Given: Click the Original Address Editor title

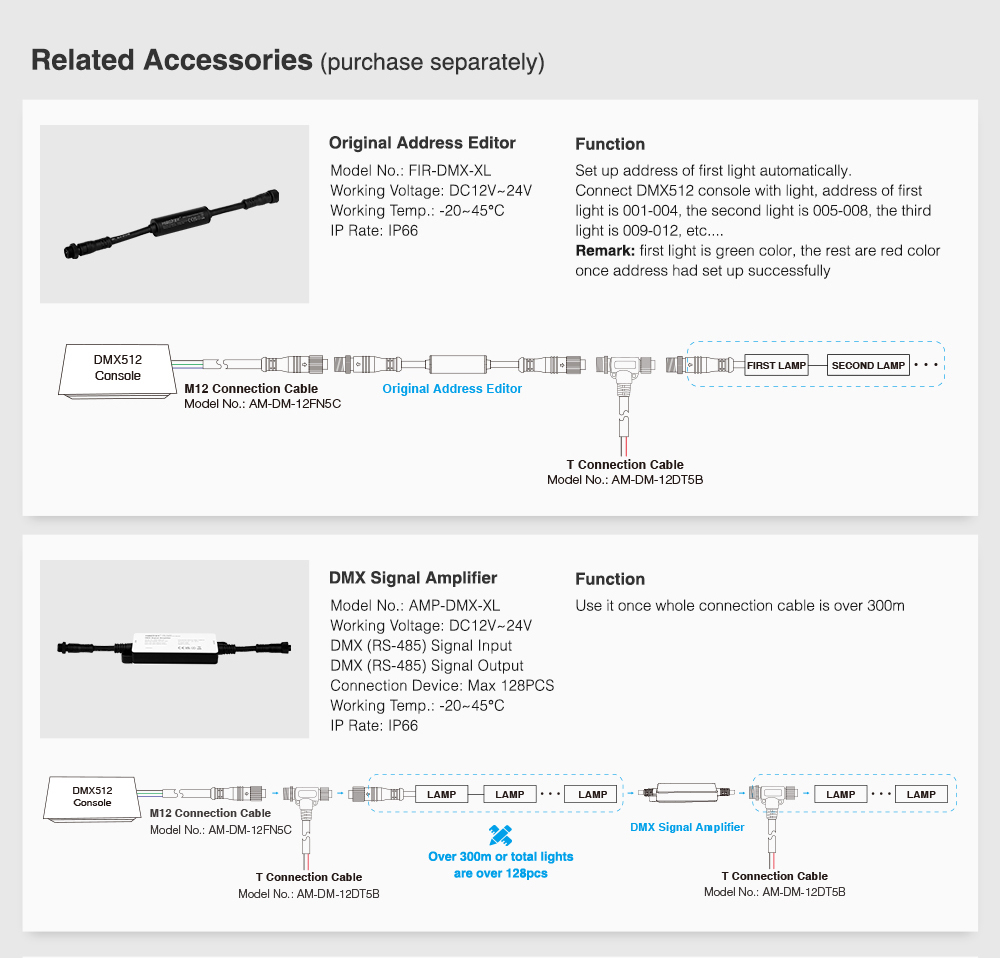Looking at the screenshot, I should pyautogui.click(x=422, y=143).
